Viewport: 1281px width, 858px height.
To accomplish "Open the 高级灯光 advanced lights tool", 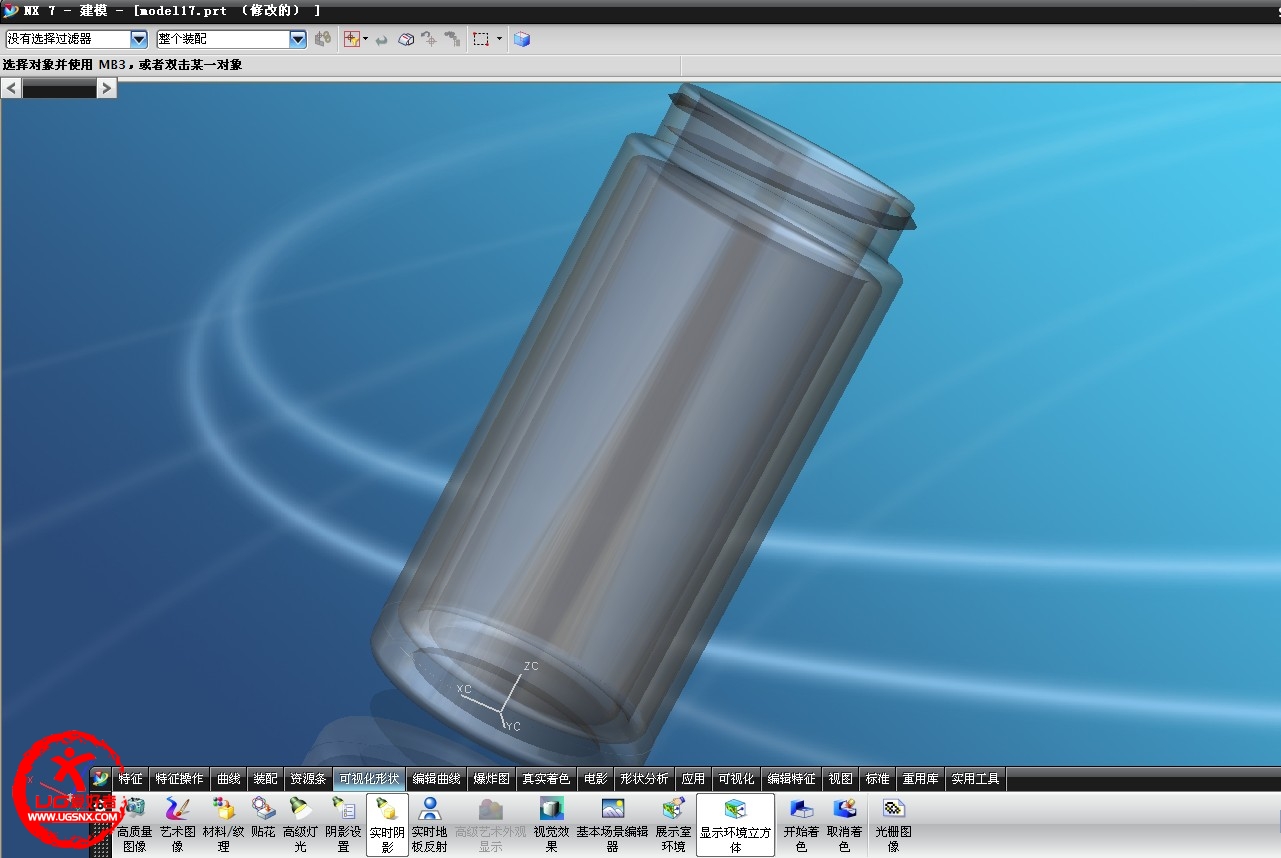I will [300, 825].
